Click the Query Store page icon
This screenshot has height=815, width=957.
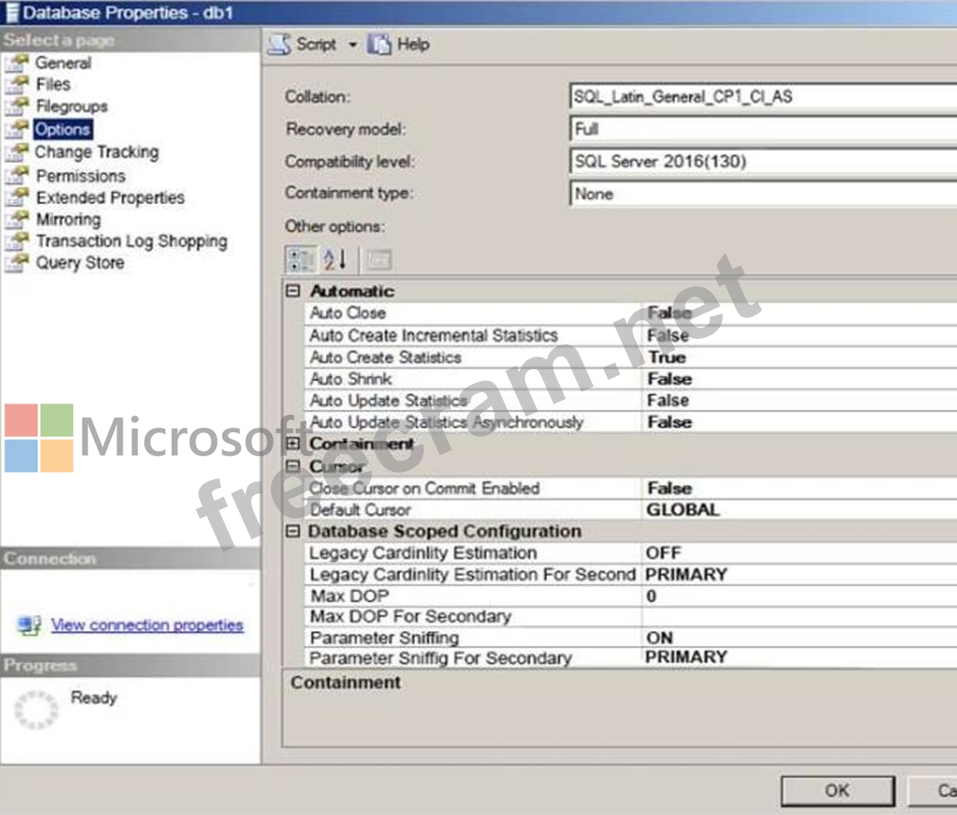click(17, 263)
